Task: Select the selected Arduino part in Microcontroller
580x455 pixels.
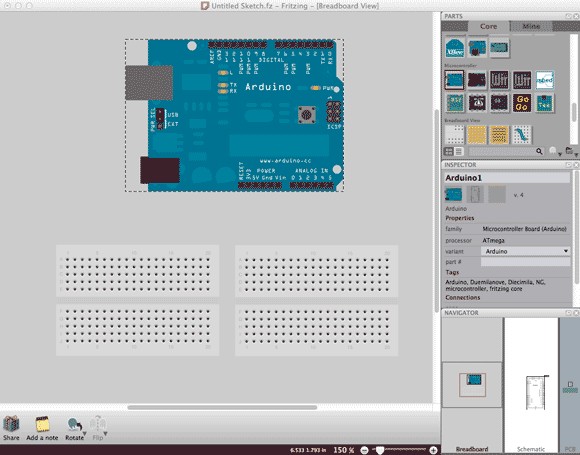Action: pyautogui.click(x=454, y=80)
